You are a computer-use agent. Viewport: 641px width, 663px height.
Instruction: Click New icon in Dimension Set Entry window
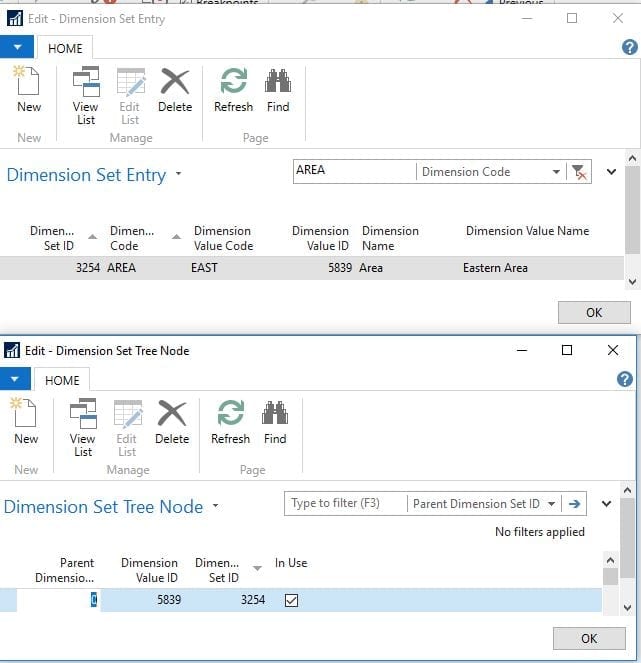click(29, 90)
